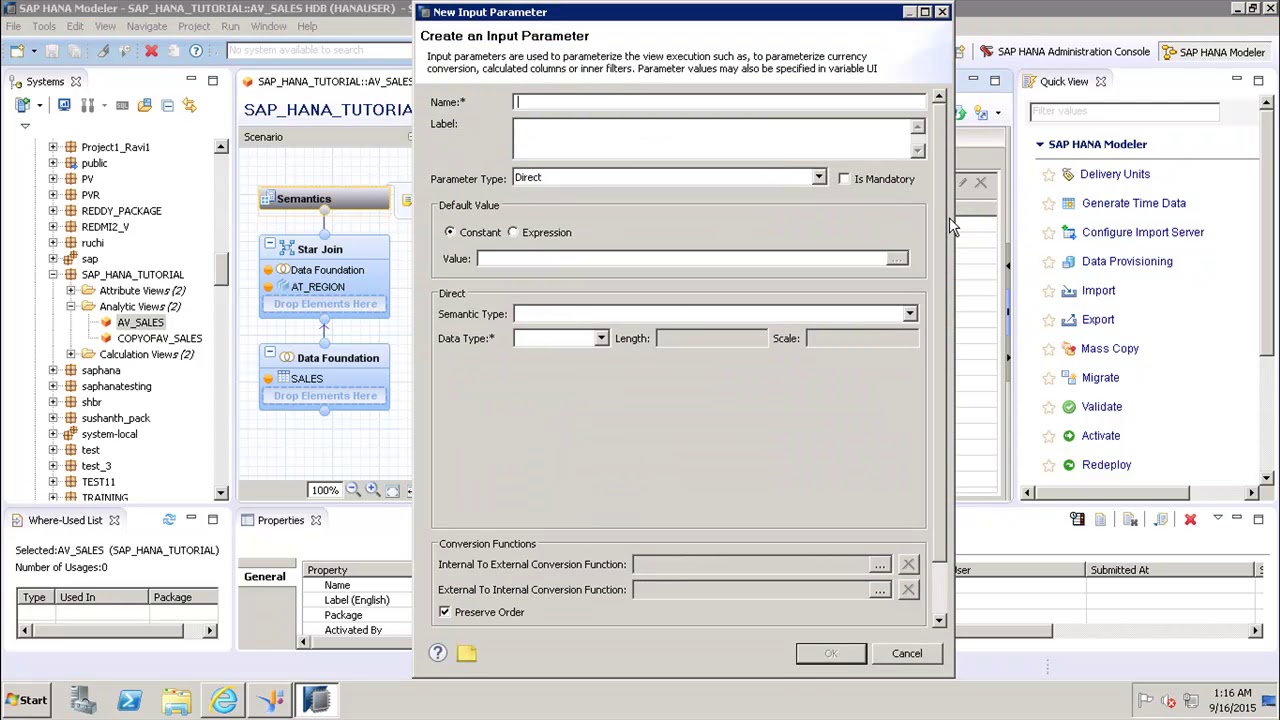This screenshot has width=1280, height=720.
Task: Select the Constant radio button
Action: [449, 232]
